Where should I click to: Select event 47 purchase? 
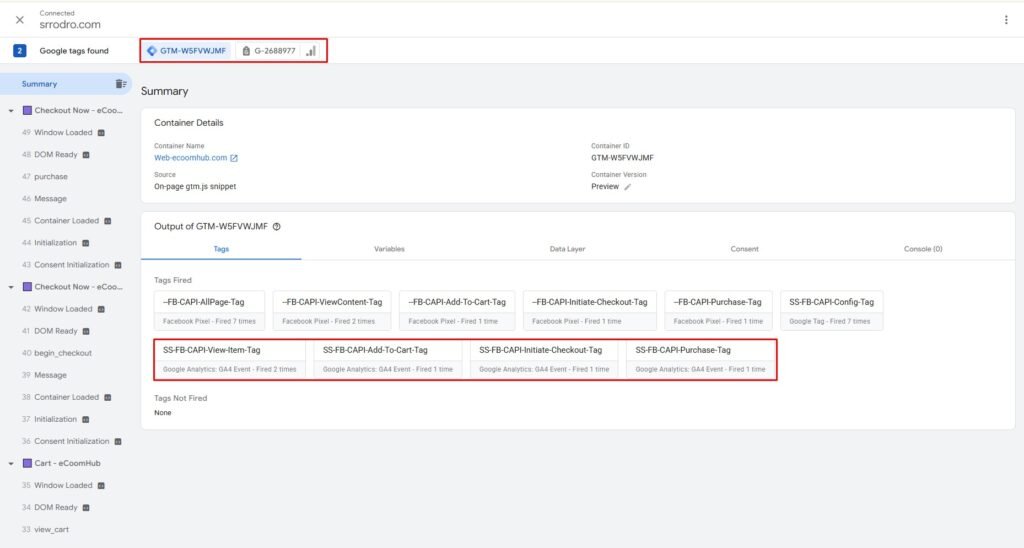click(44, 176)
